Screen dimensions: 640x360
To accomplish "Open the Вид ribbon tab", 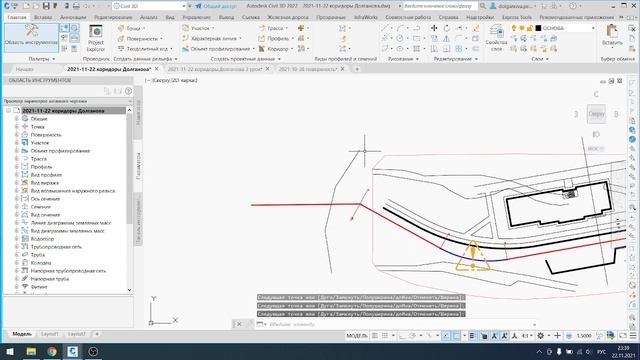I will click(170, 17).
